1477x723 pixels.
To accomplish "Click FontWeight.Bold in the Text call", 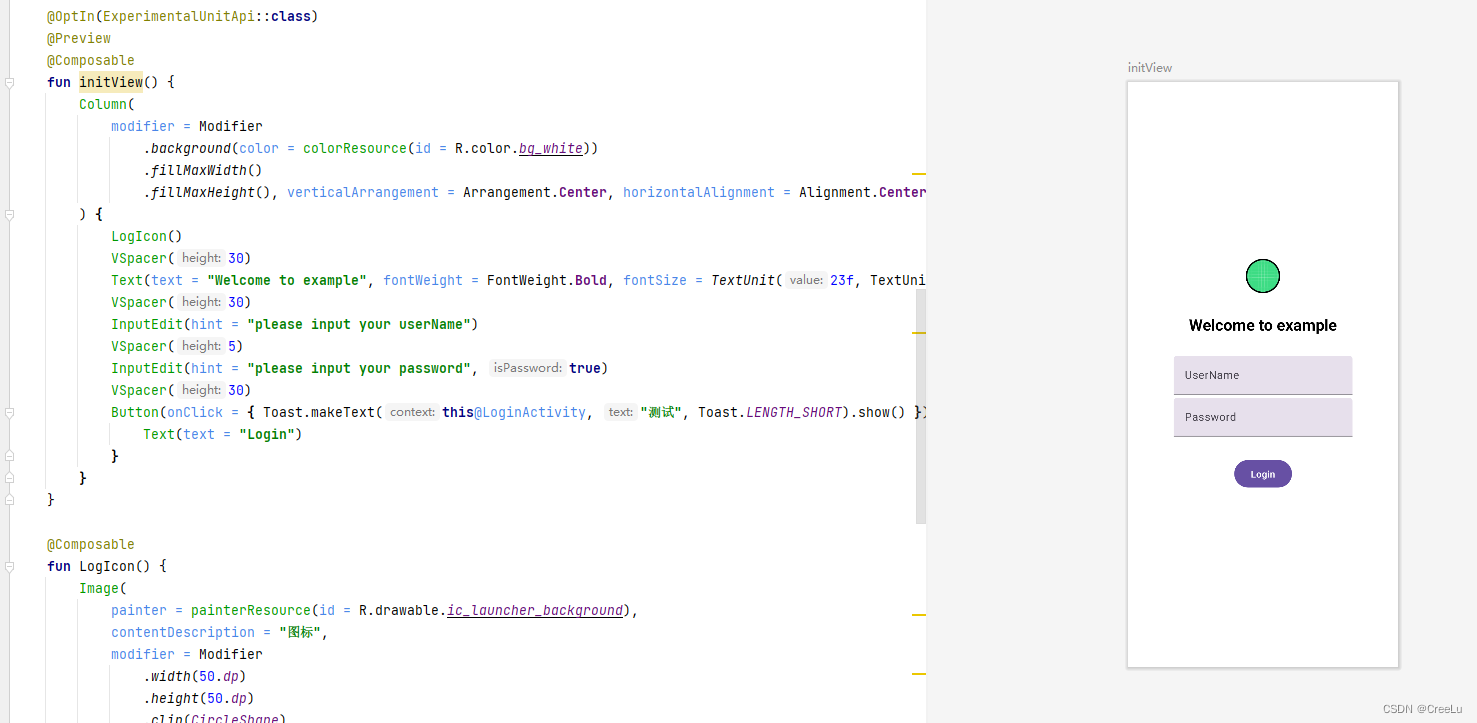I will click(x=547, y=280).
